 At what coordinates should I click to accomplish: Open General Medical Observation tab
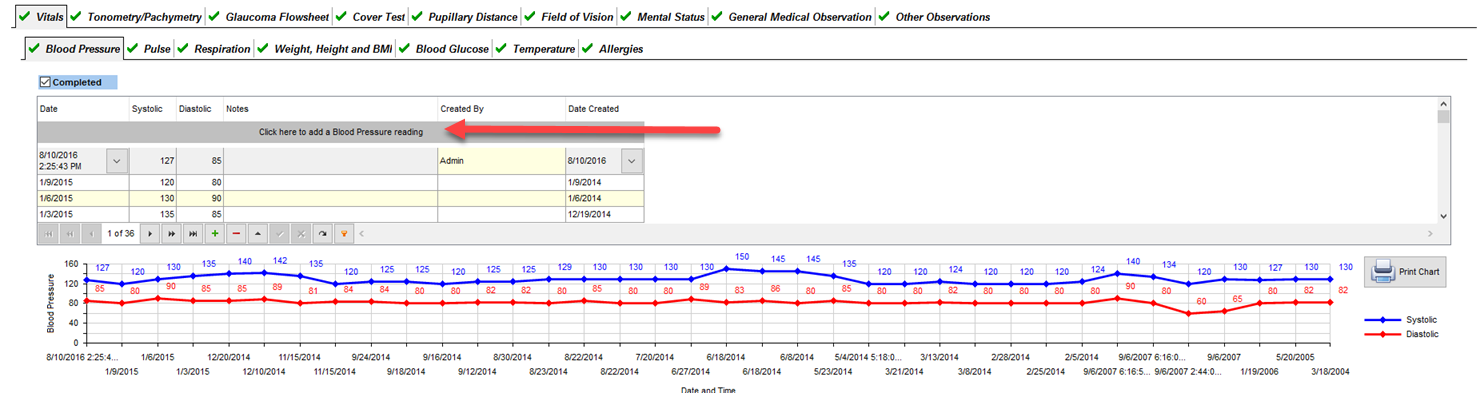pyautogui.click(x=791, y=17)
